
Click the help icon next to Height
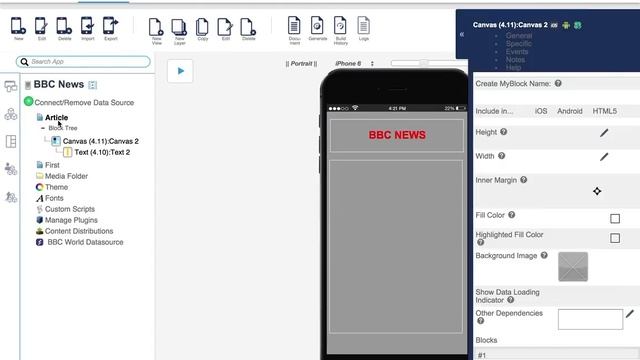coord(504,132)
